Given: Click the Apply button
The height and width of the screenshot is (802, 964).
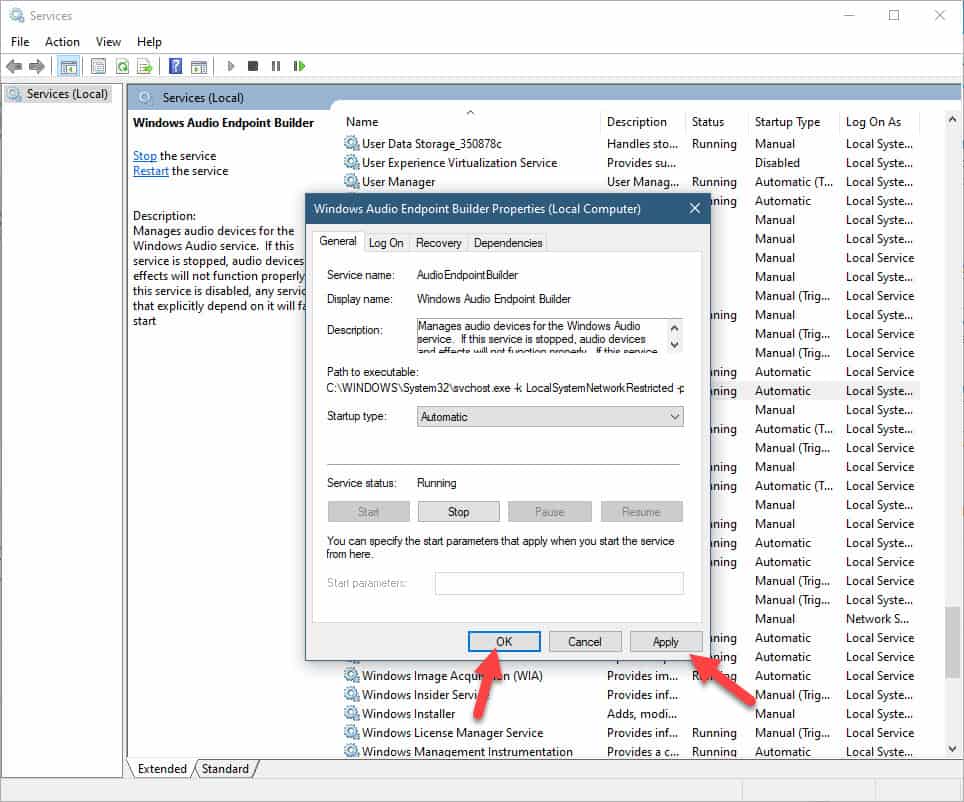Looking at the screenshot, I should 665,641.
